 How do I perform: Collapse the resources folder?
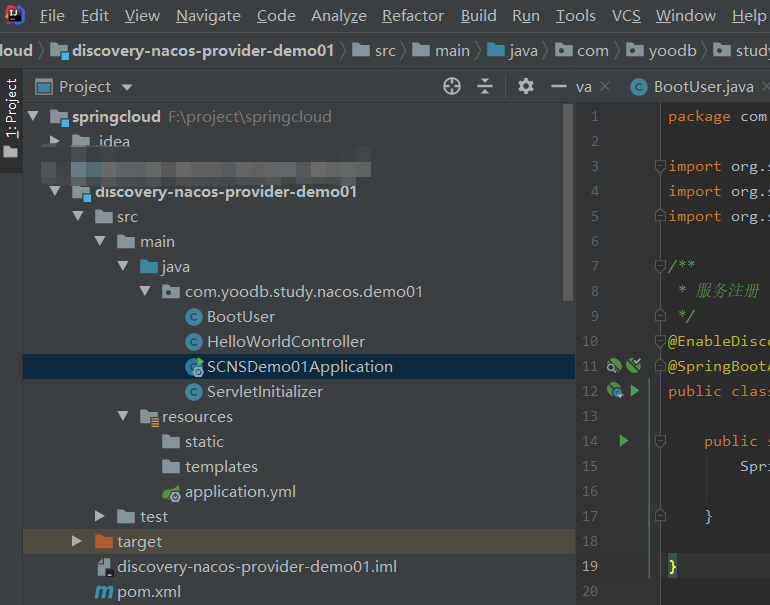click(123, 416)
